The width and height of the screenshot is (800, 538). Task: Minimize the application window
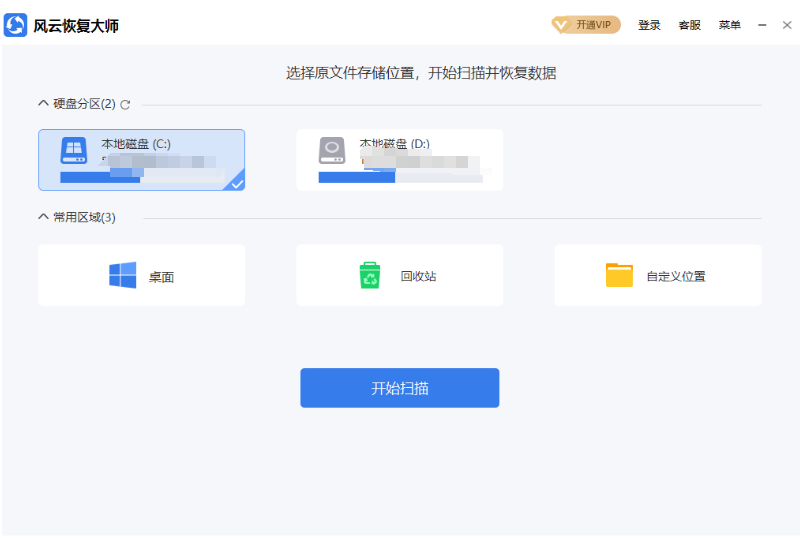click(x=762, y=25)
